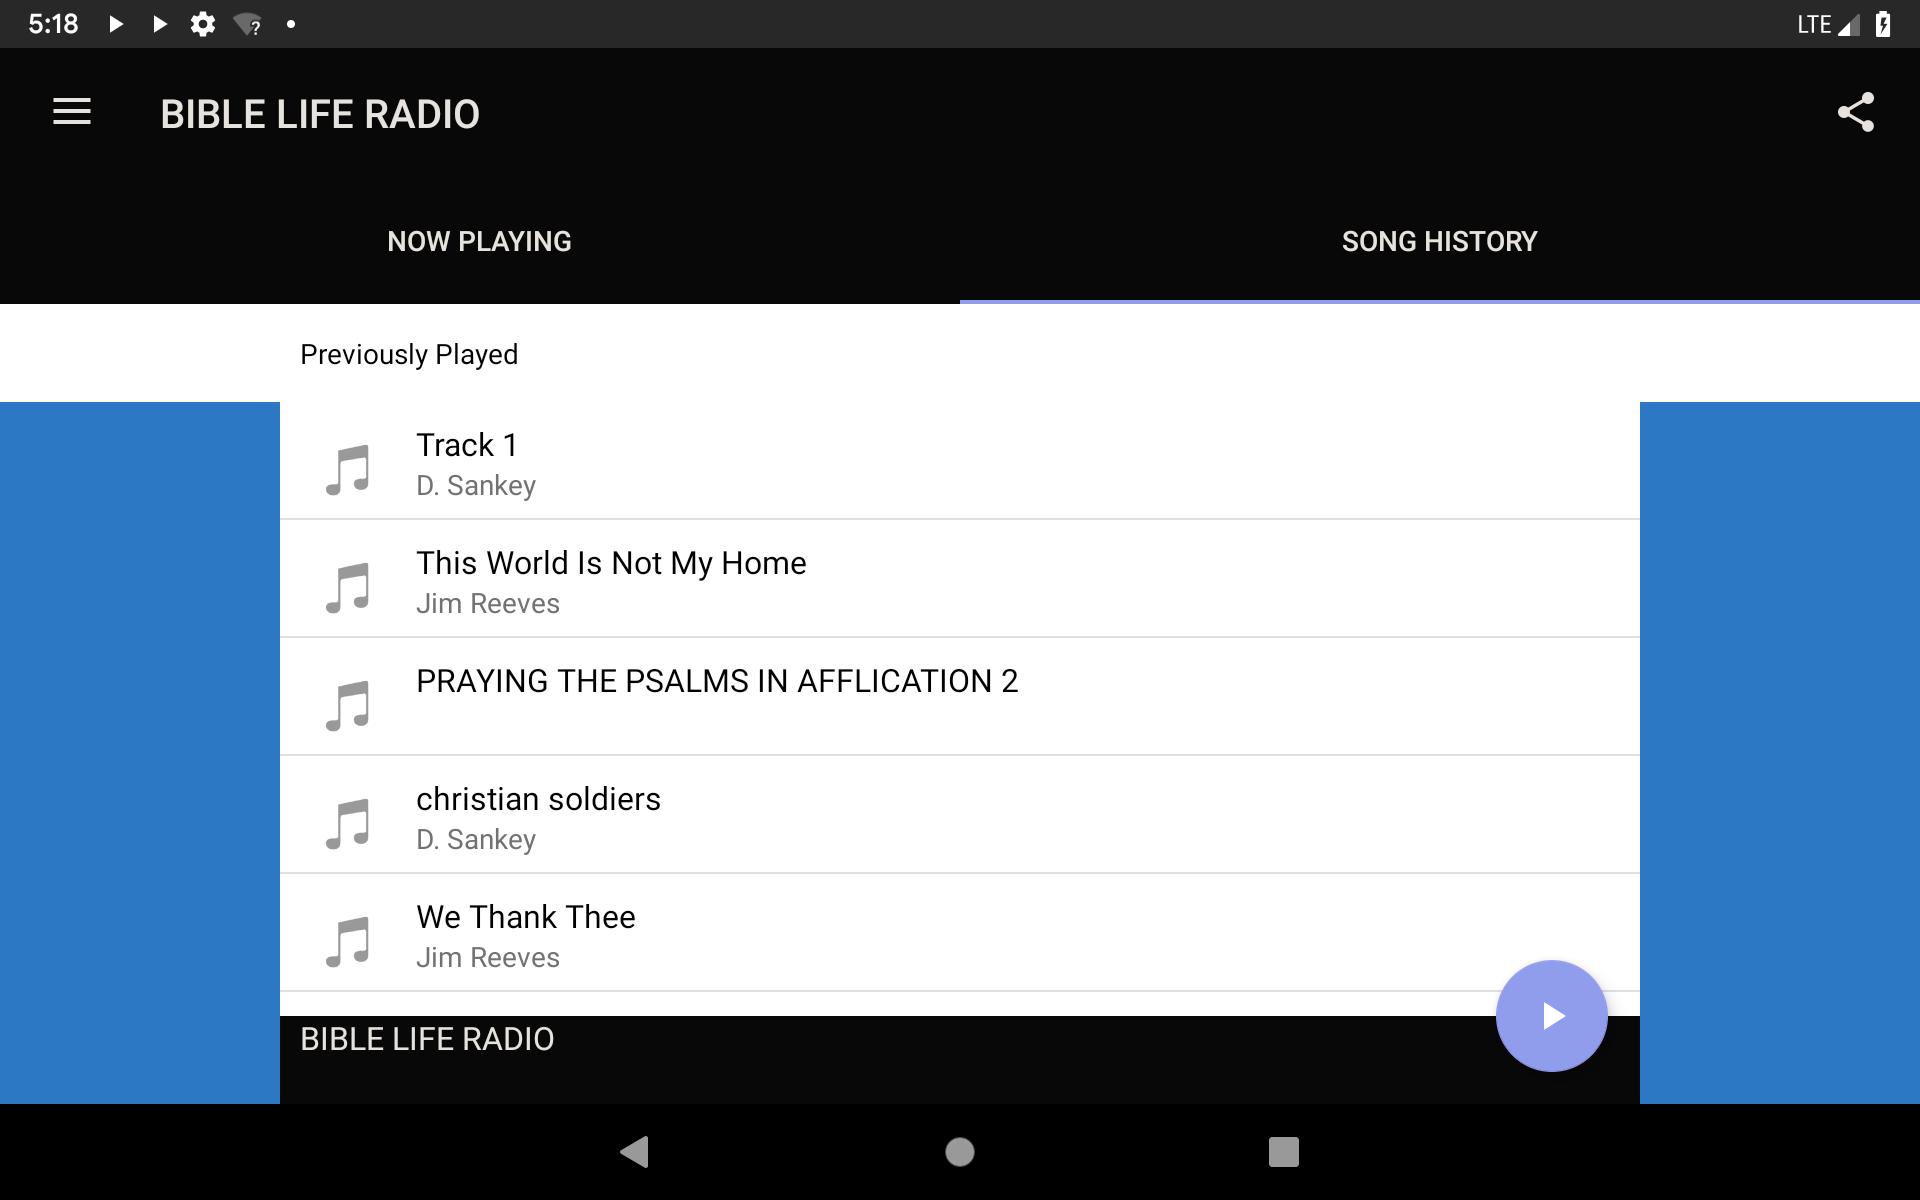Open the hamburger menu

[x=72, y=113]
